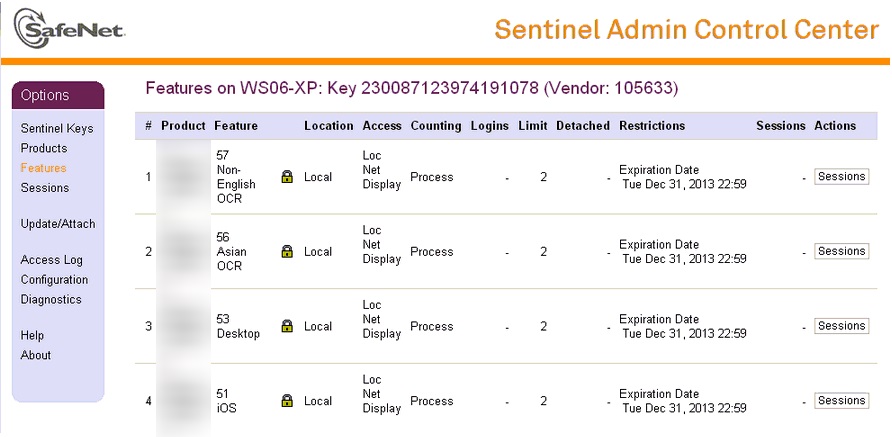Open Configuration settings
This screenshot has width=892, height=437.
pyautogui.click(x=55, y=280)
